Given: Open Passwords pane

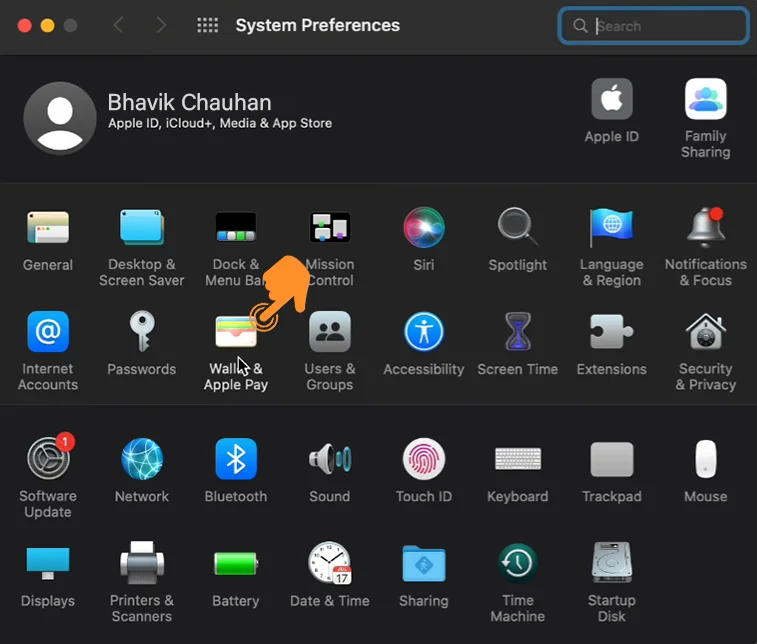Looking at the screenshot, I should [141, 332].
